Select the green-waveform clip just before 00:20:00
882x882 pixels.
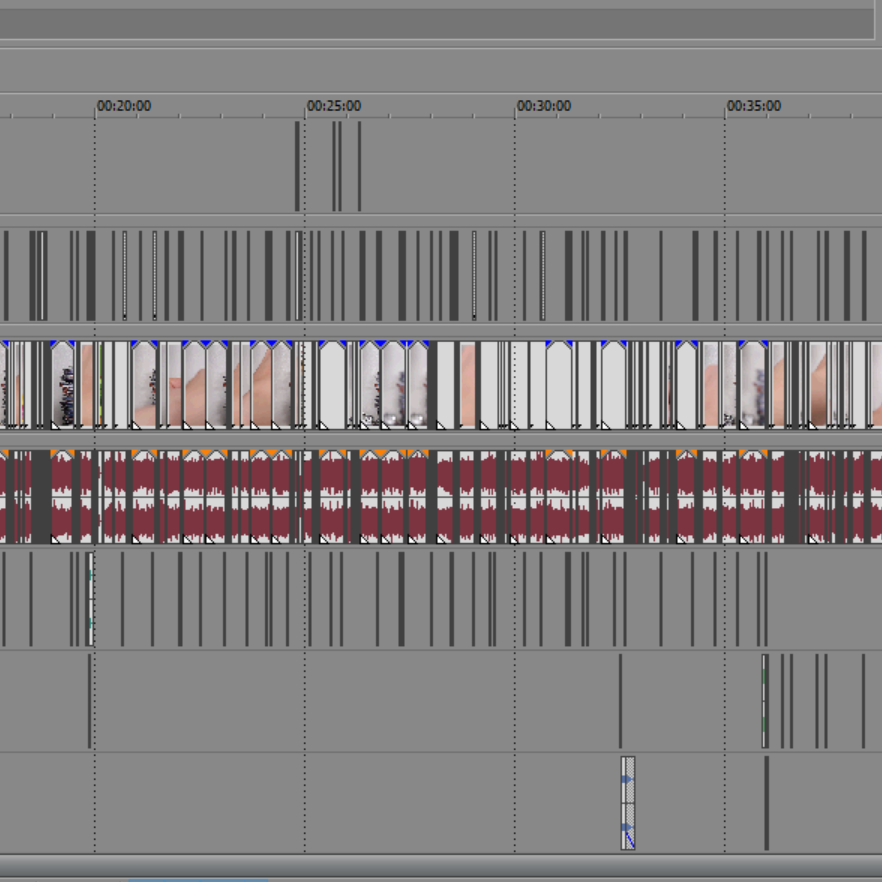(x=90, y=598)
